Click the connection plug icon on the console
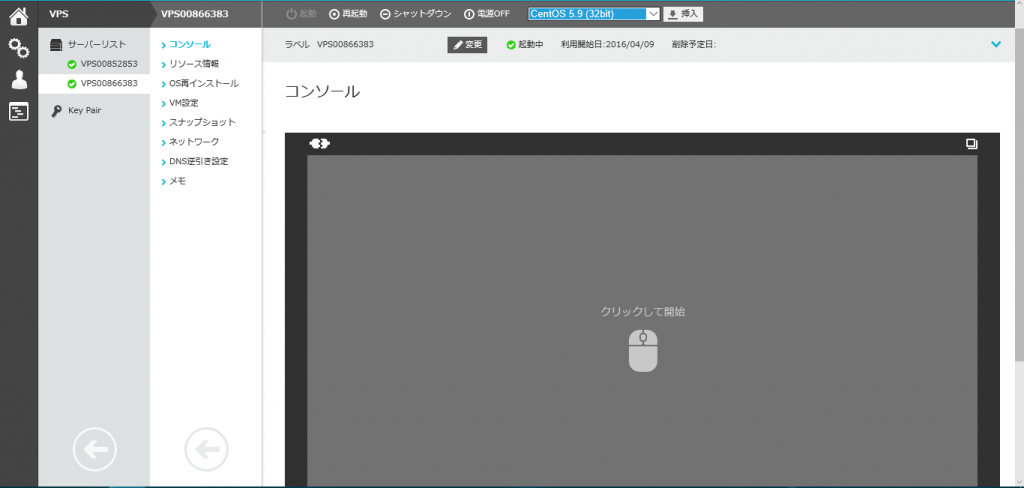 pos(319,143)
